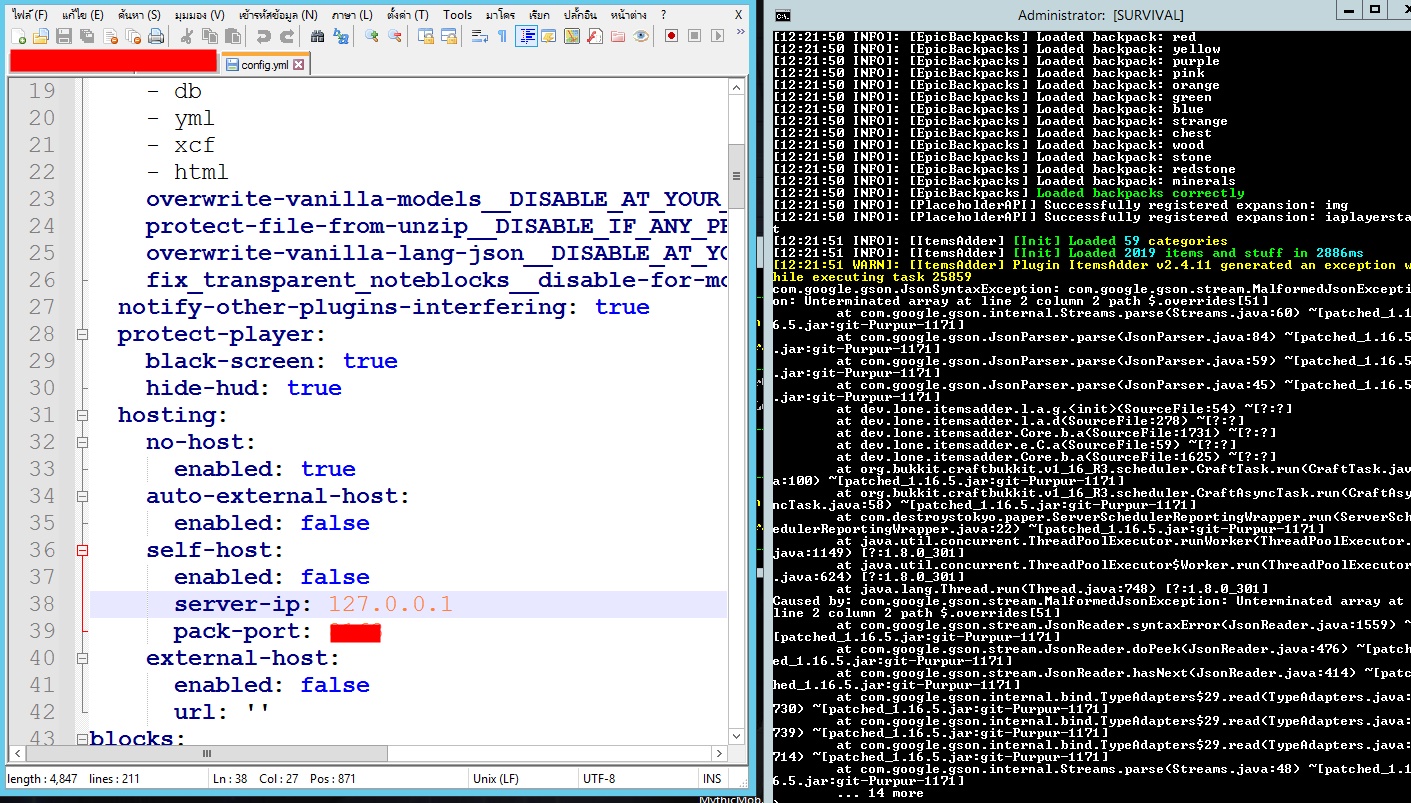Collapse the hosting section fold marker
This screenshot has height=803, width=1411.
pyautogui.click(x=82, y=415)
